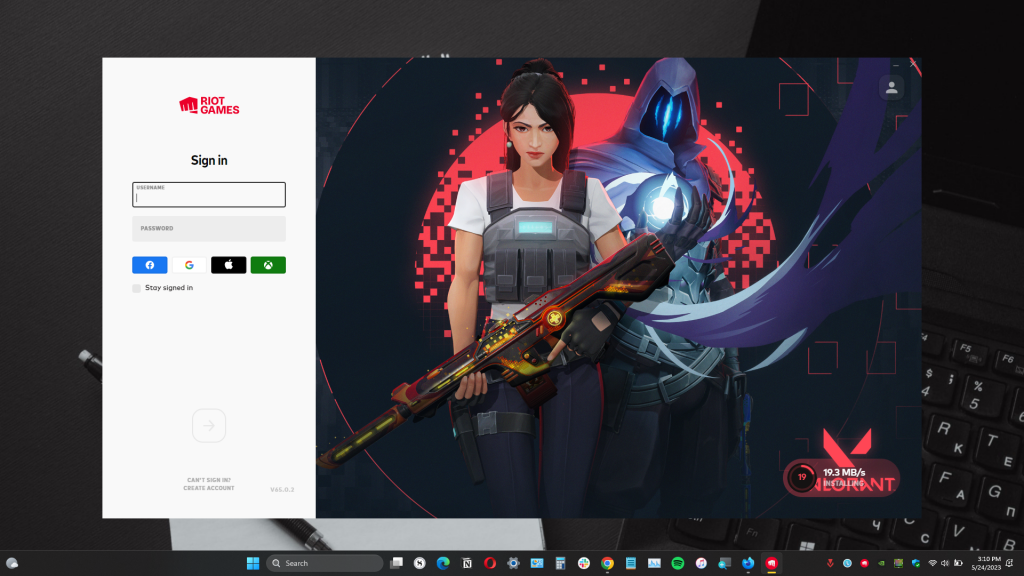Open the Windows Start menu

(253, 563)
